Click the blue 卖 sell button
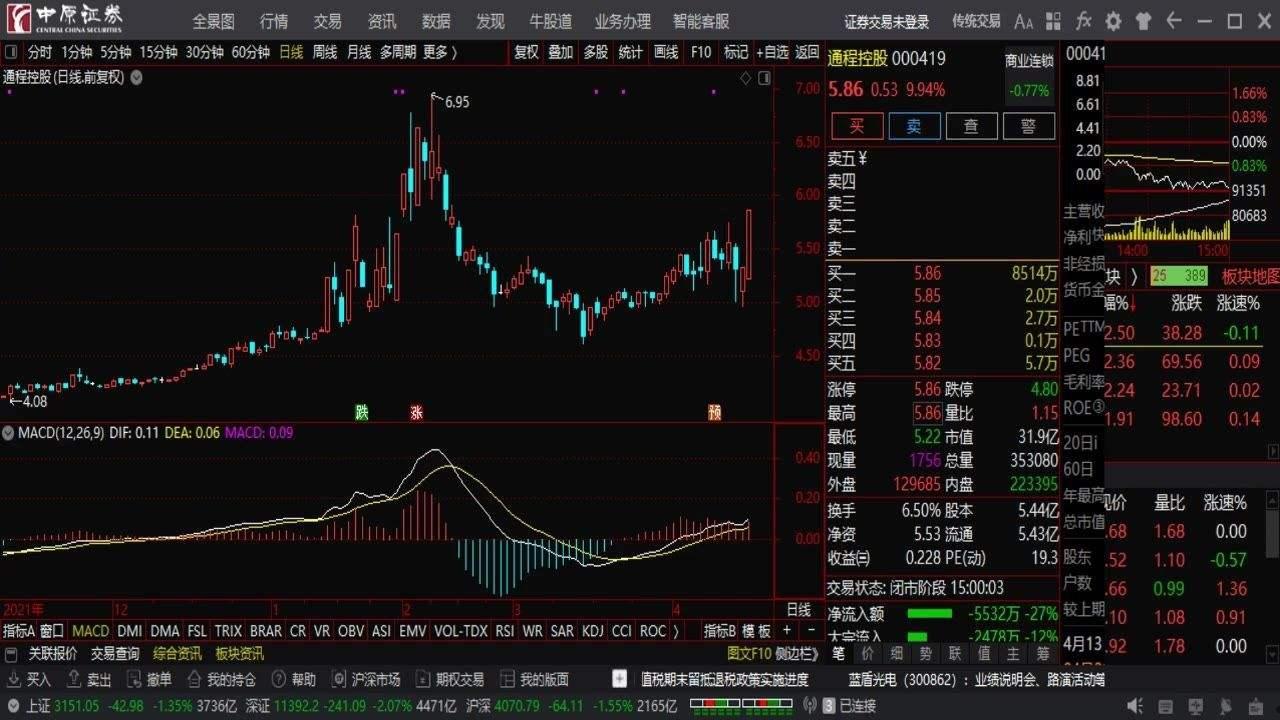Viewport: 1280px width, 720px height. tap(914, 125)
